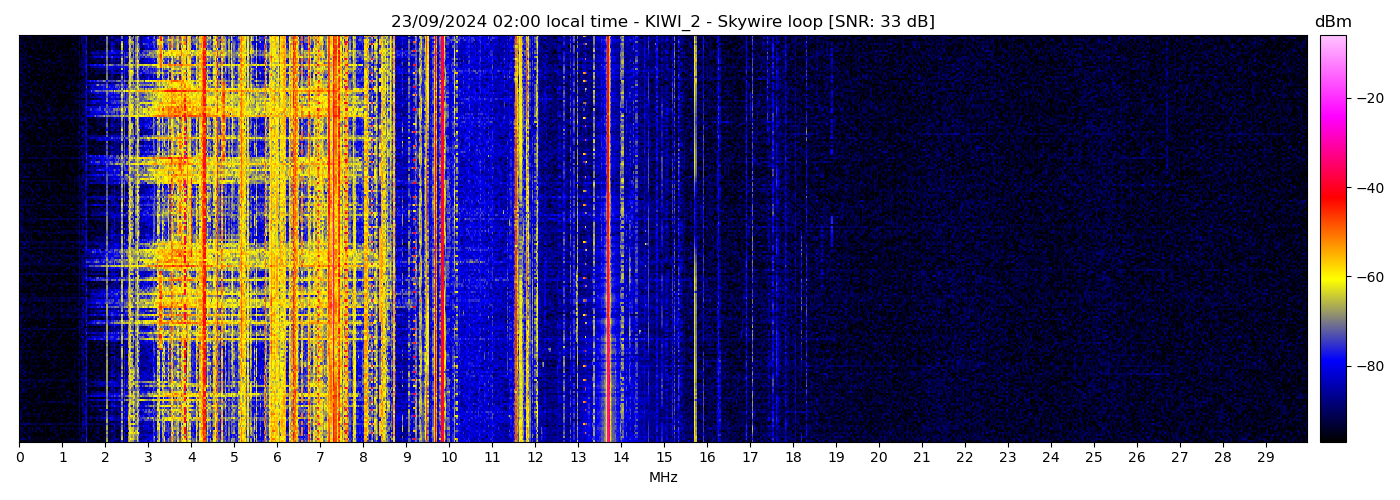Click the 14 MHz tick label
The height and width of the screenshot is (500, 1400).
[621, 458]
